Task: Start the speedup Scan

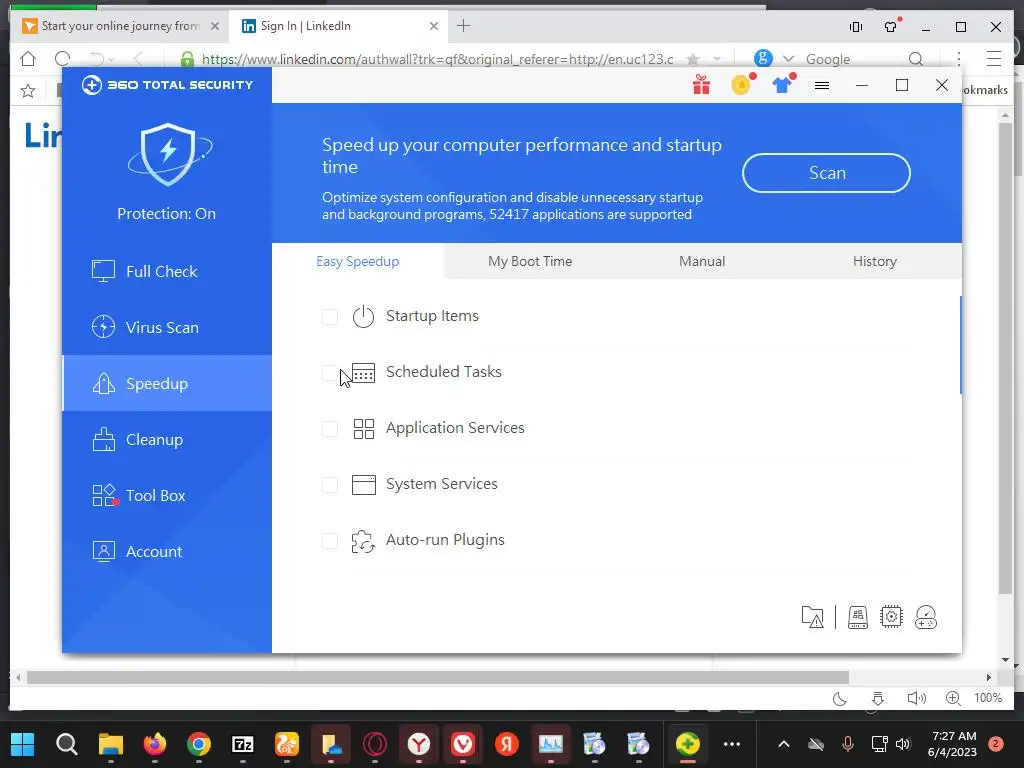Action: 826,173
